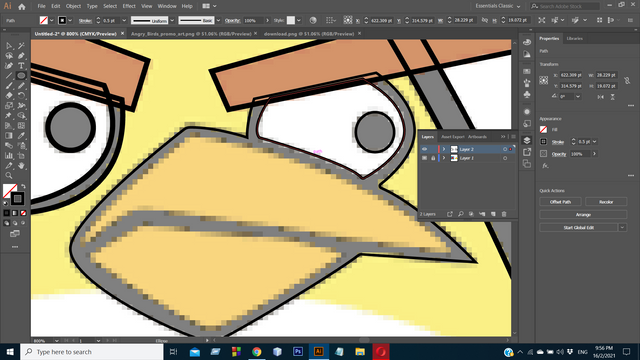Click Opacity link in Appearance
This screenshot has height=360, width=640.
559,154
